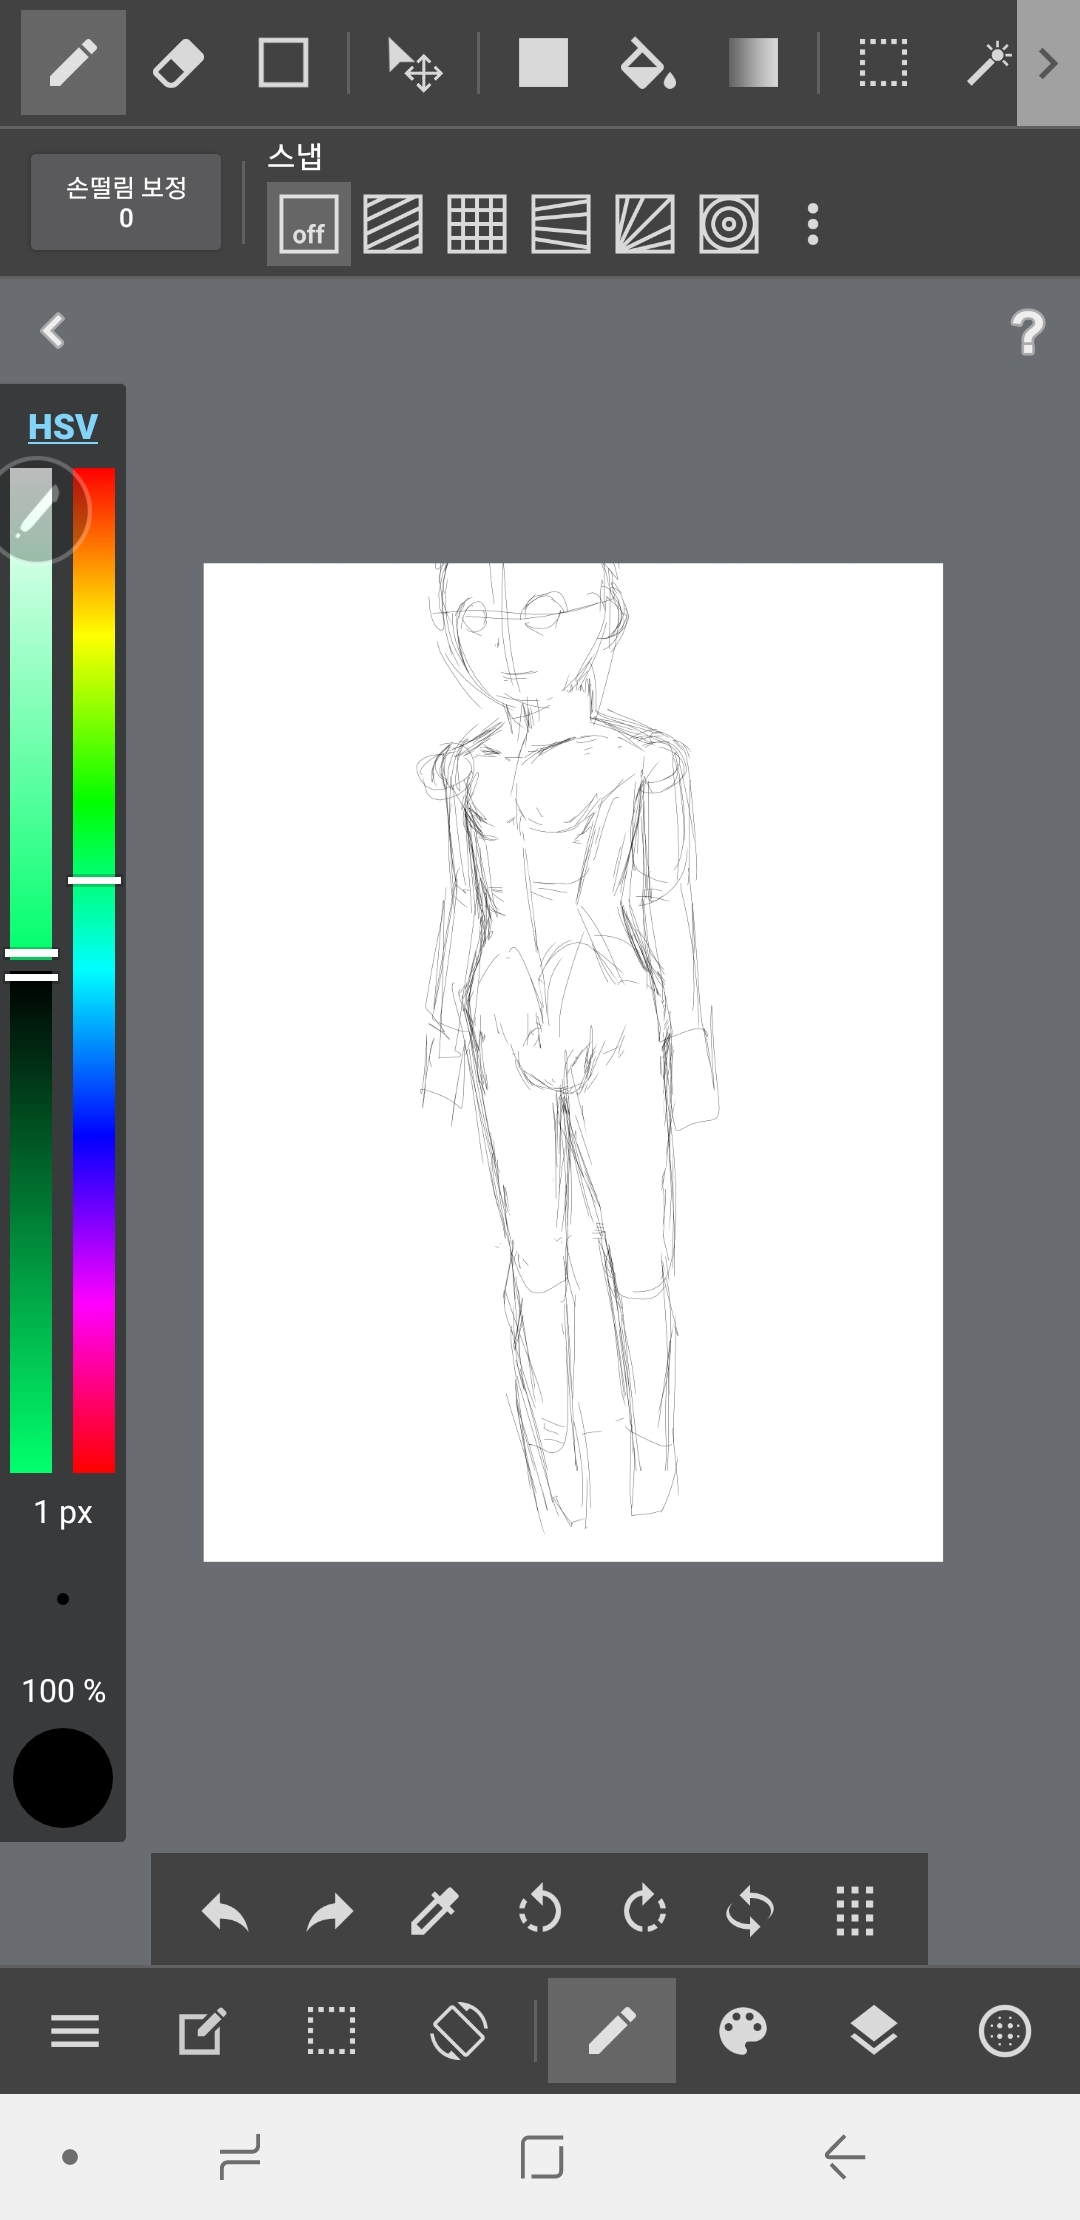Tap the brush preview circle icon
Viewport: 1080px width, 2220px height.
tap(37, 511)
